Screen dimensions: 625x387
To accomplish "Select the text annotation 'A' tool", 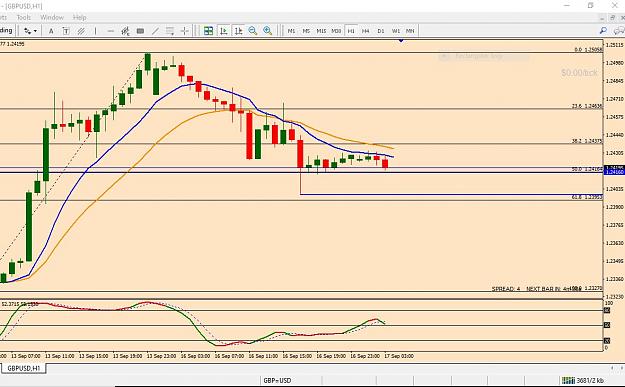I will (51, 31).
